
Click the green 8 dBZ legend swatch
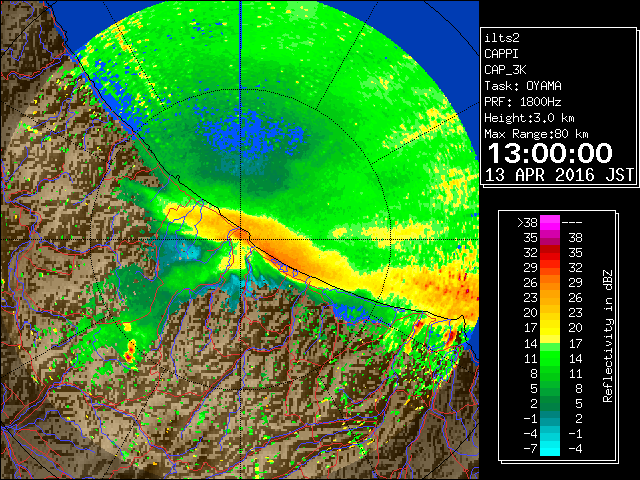coord(550,373)
